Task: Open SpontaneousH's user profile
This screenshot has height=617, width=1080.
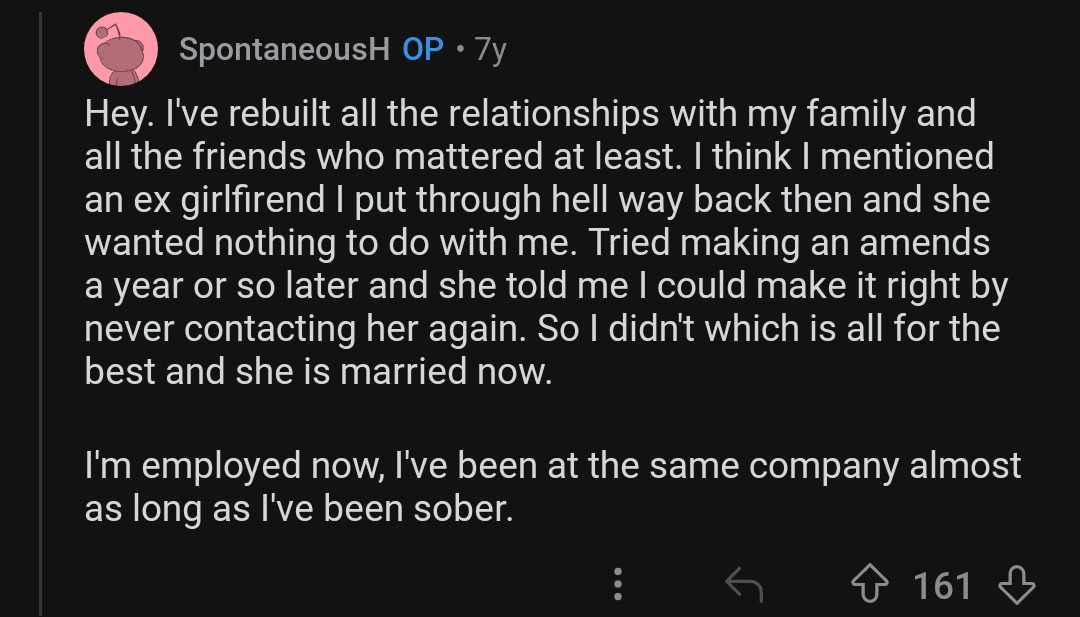Action: (x=284, y=49)
